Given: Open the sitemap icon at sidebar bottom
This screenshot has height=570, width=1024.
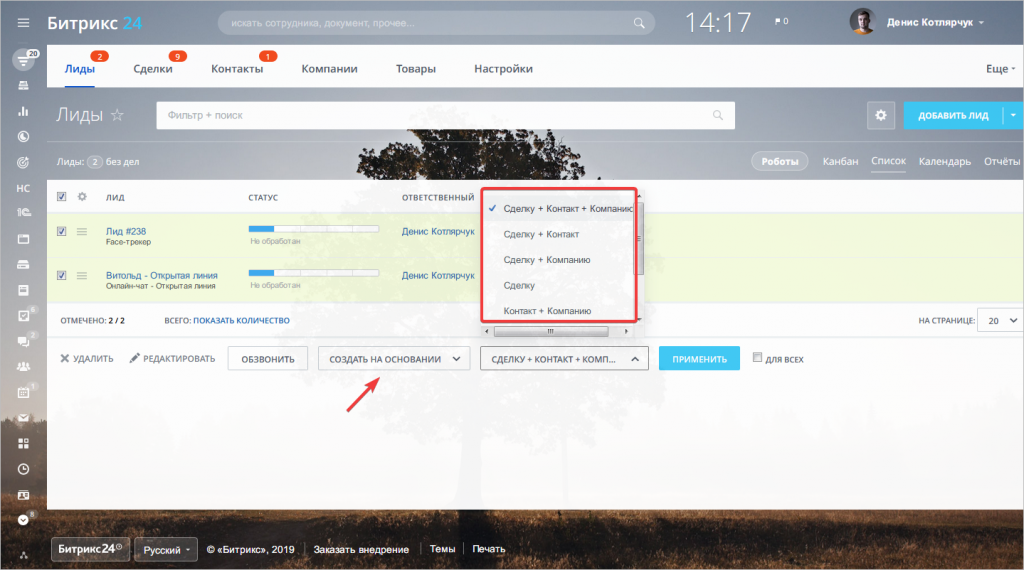Looking at the screenshot, I should coord(24,556).
